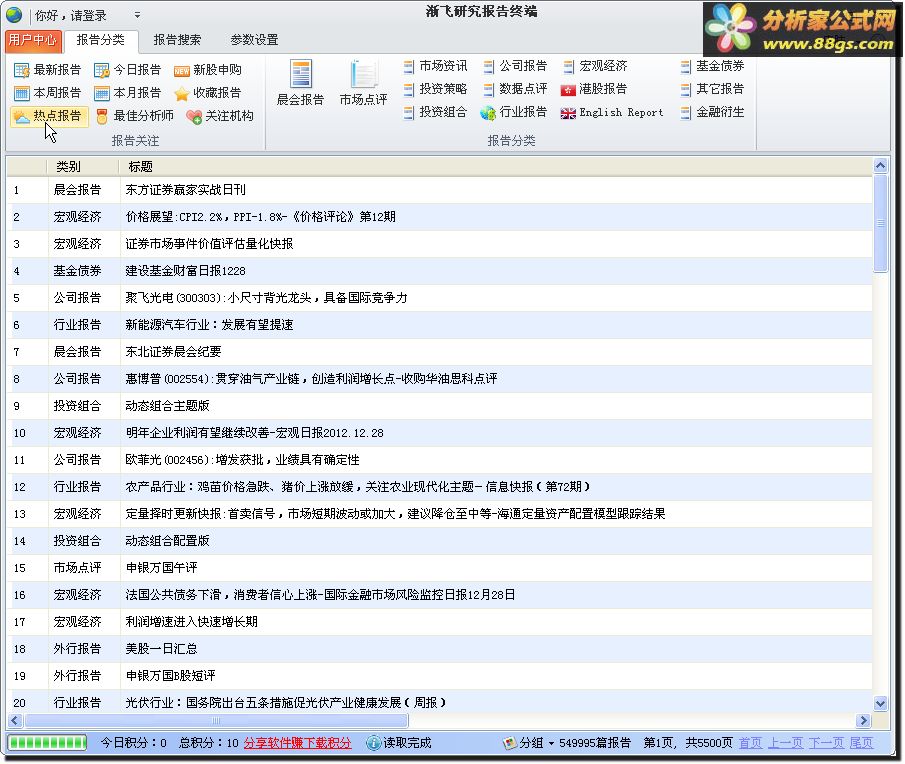Viewport: 905px width, 764px height.
Task: Go to 上一页 previous page link
Action: [x=785, y=743]
